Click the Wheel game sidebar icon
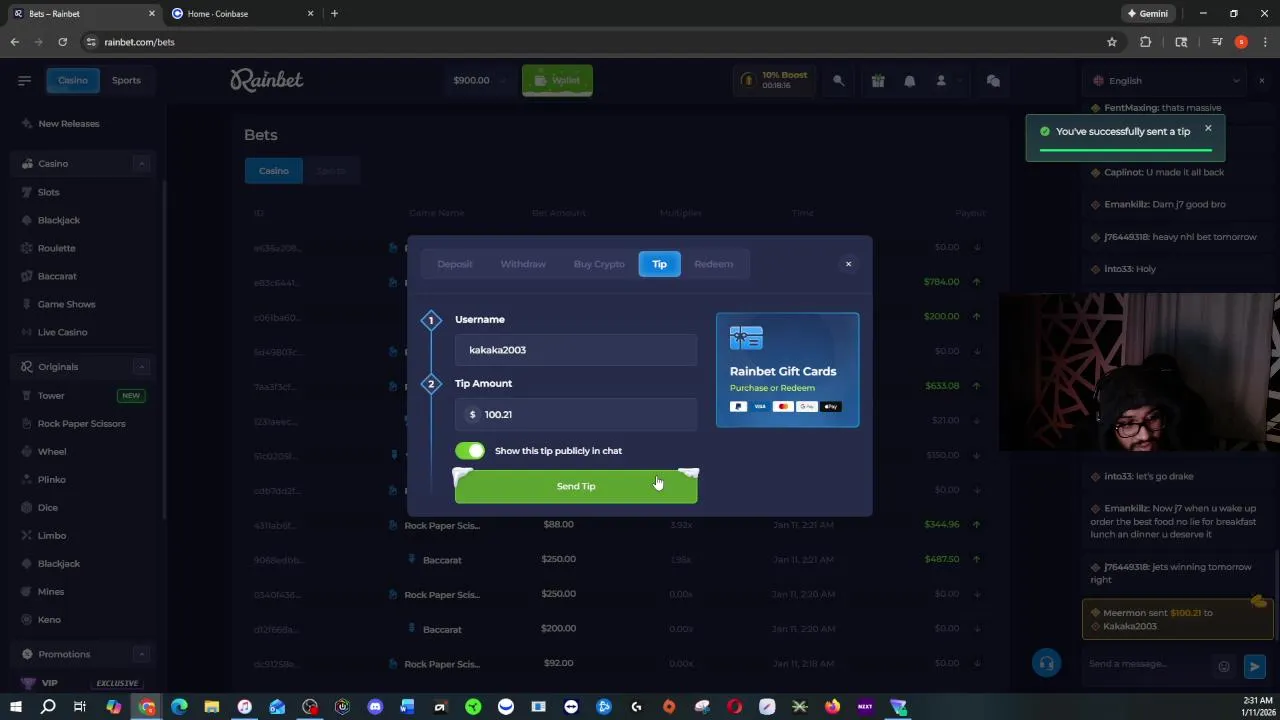The image size is (1280, 720). tap(28, 452)
